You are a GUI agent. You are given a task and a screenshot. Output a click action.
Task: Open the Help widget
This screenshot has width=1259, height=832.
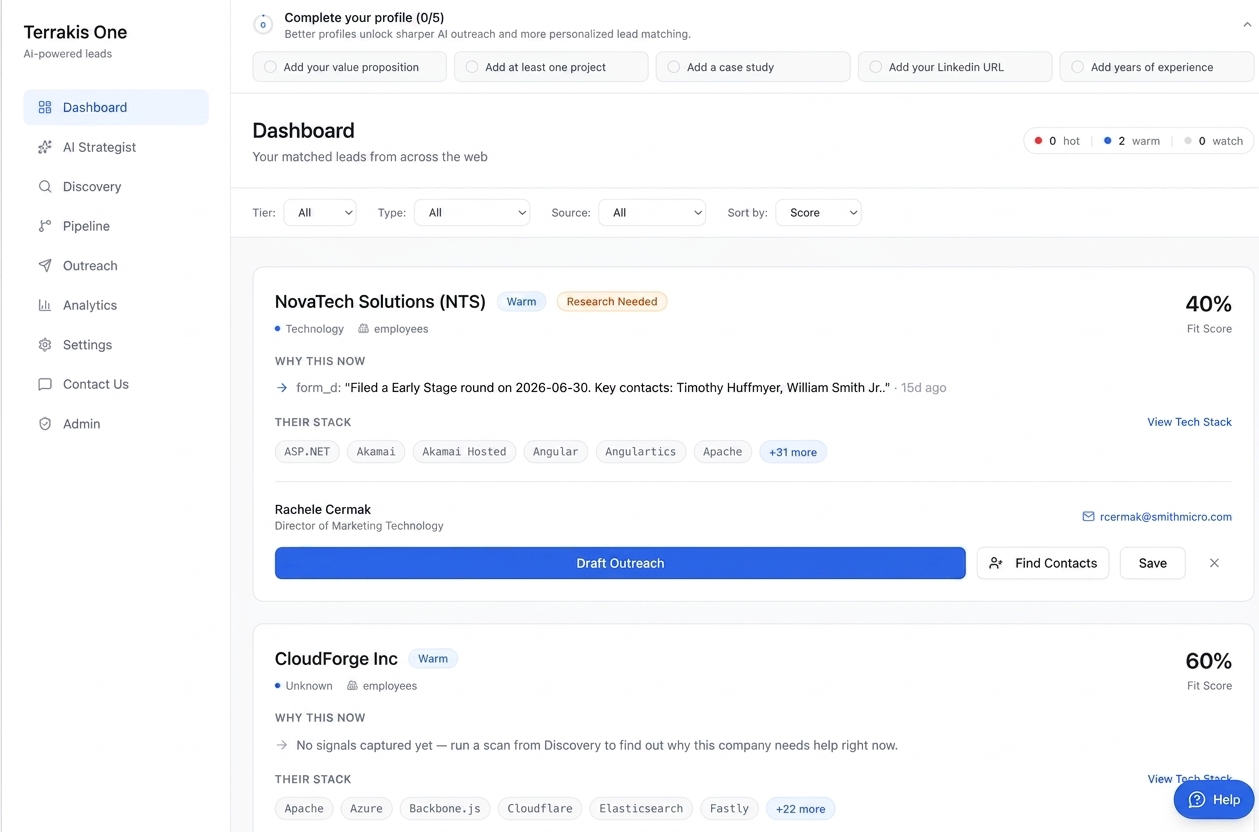click(x=1214, y=800)
